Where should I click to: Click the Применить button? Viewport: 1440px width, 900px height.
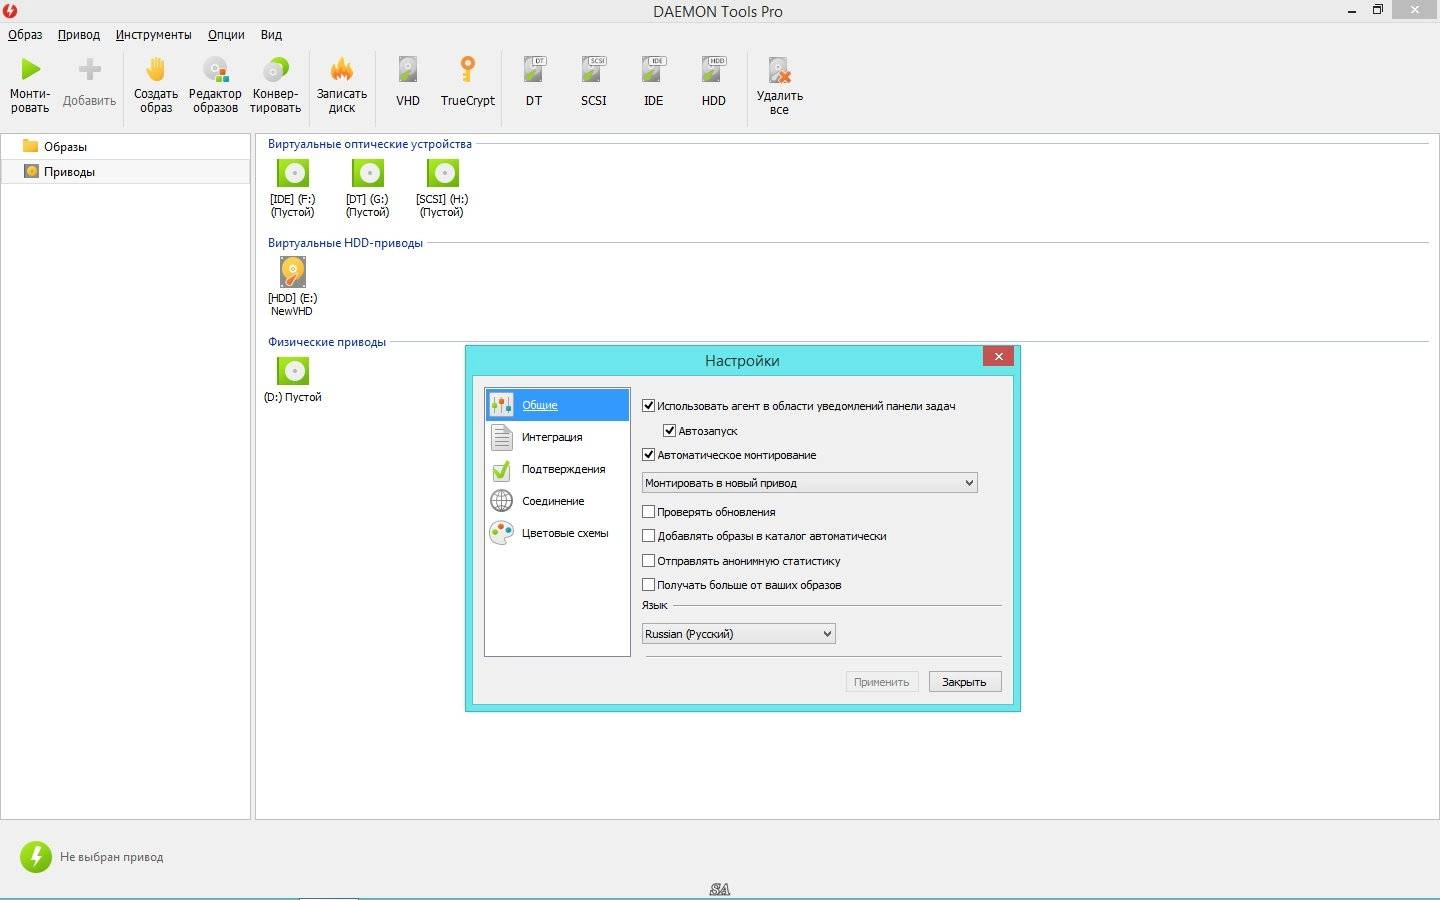(x=881, y=682)
